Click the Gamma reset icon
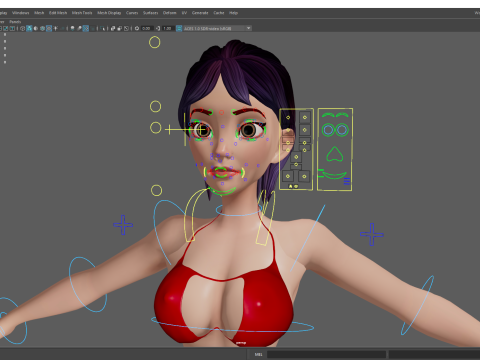 158,28
